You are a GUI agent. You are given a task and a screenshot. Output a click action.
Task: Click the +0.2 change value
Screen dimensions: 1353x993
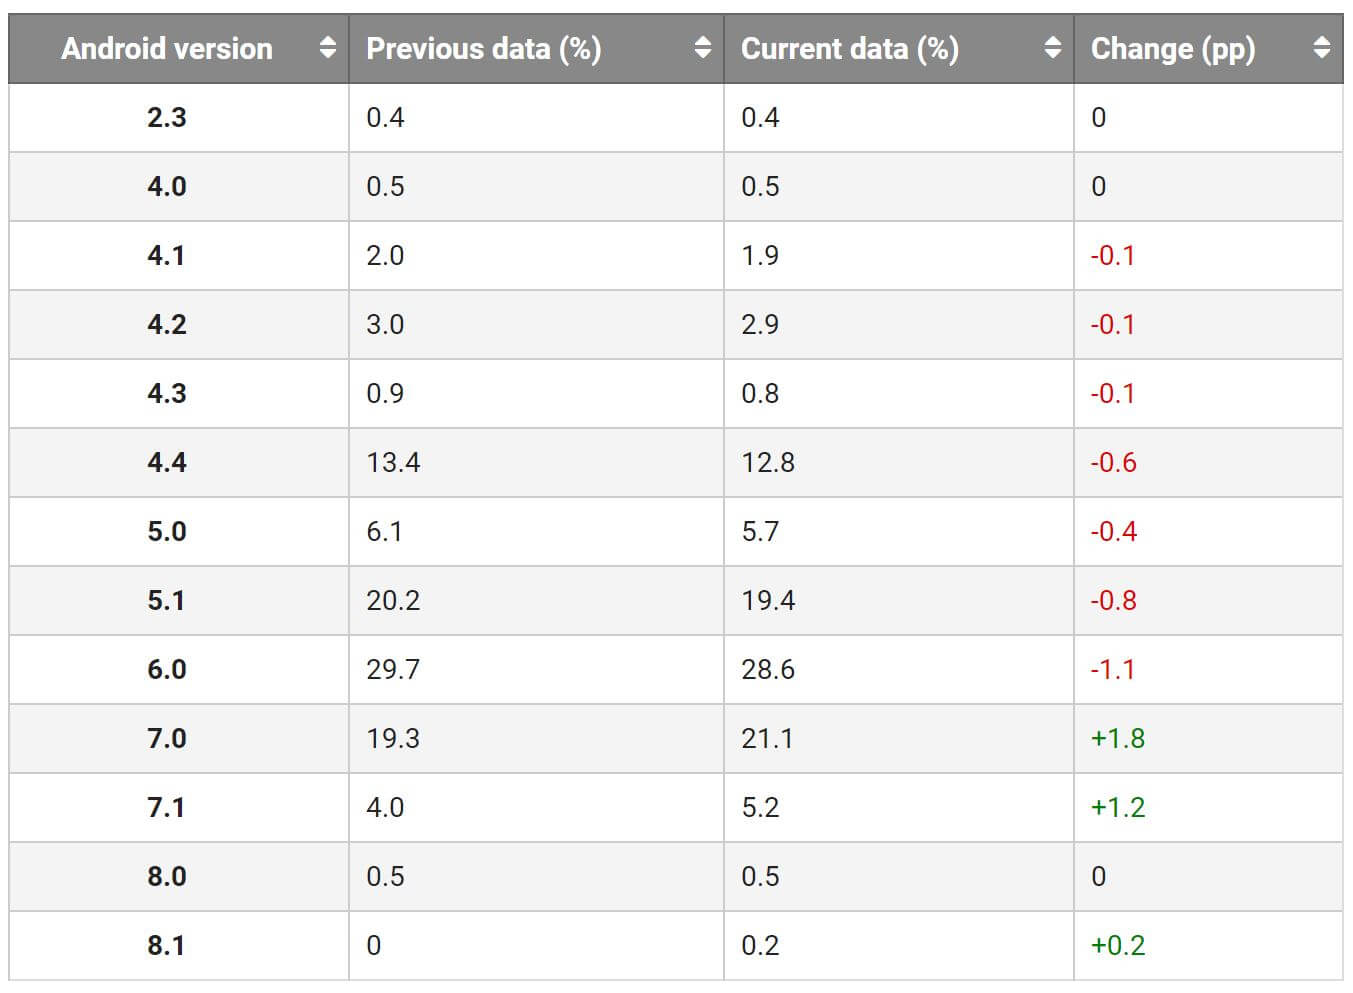click(x=1118, y=945)
